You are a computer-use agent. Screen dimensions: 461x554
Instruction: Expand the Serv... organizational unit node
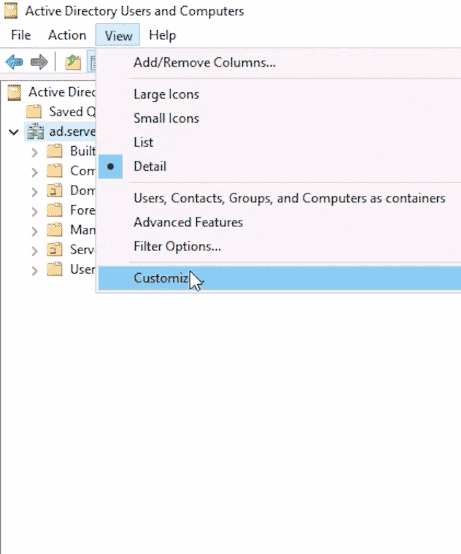34,251
